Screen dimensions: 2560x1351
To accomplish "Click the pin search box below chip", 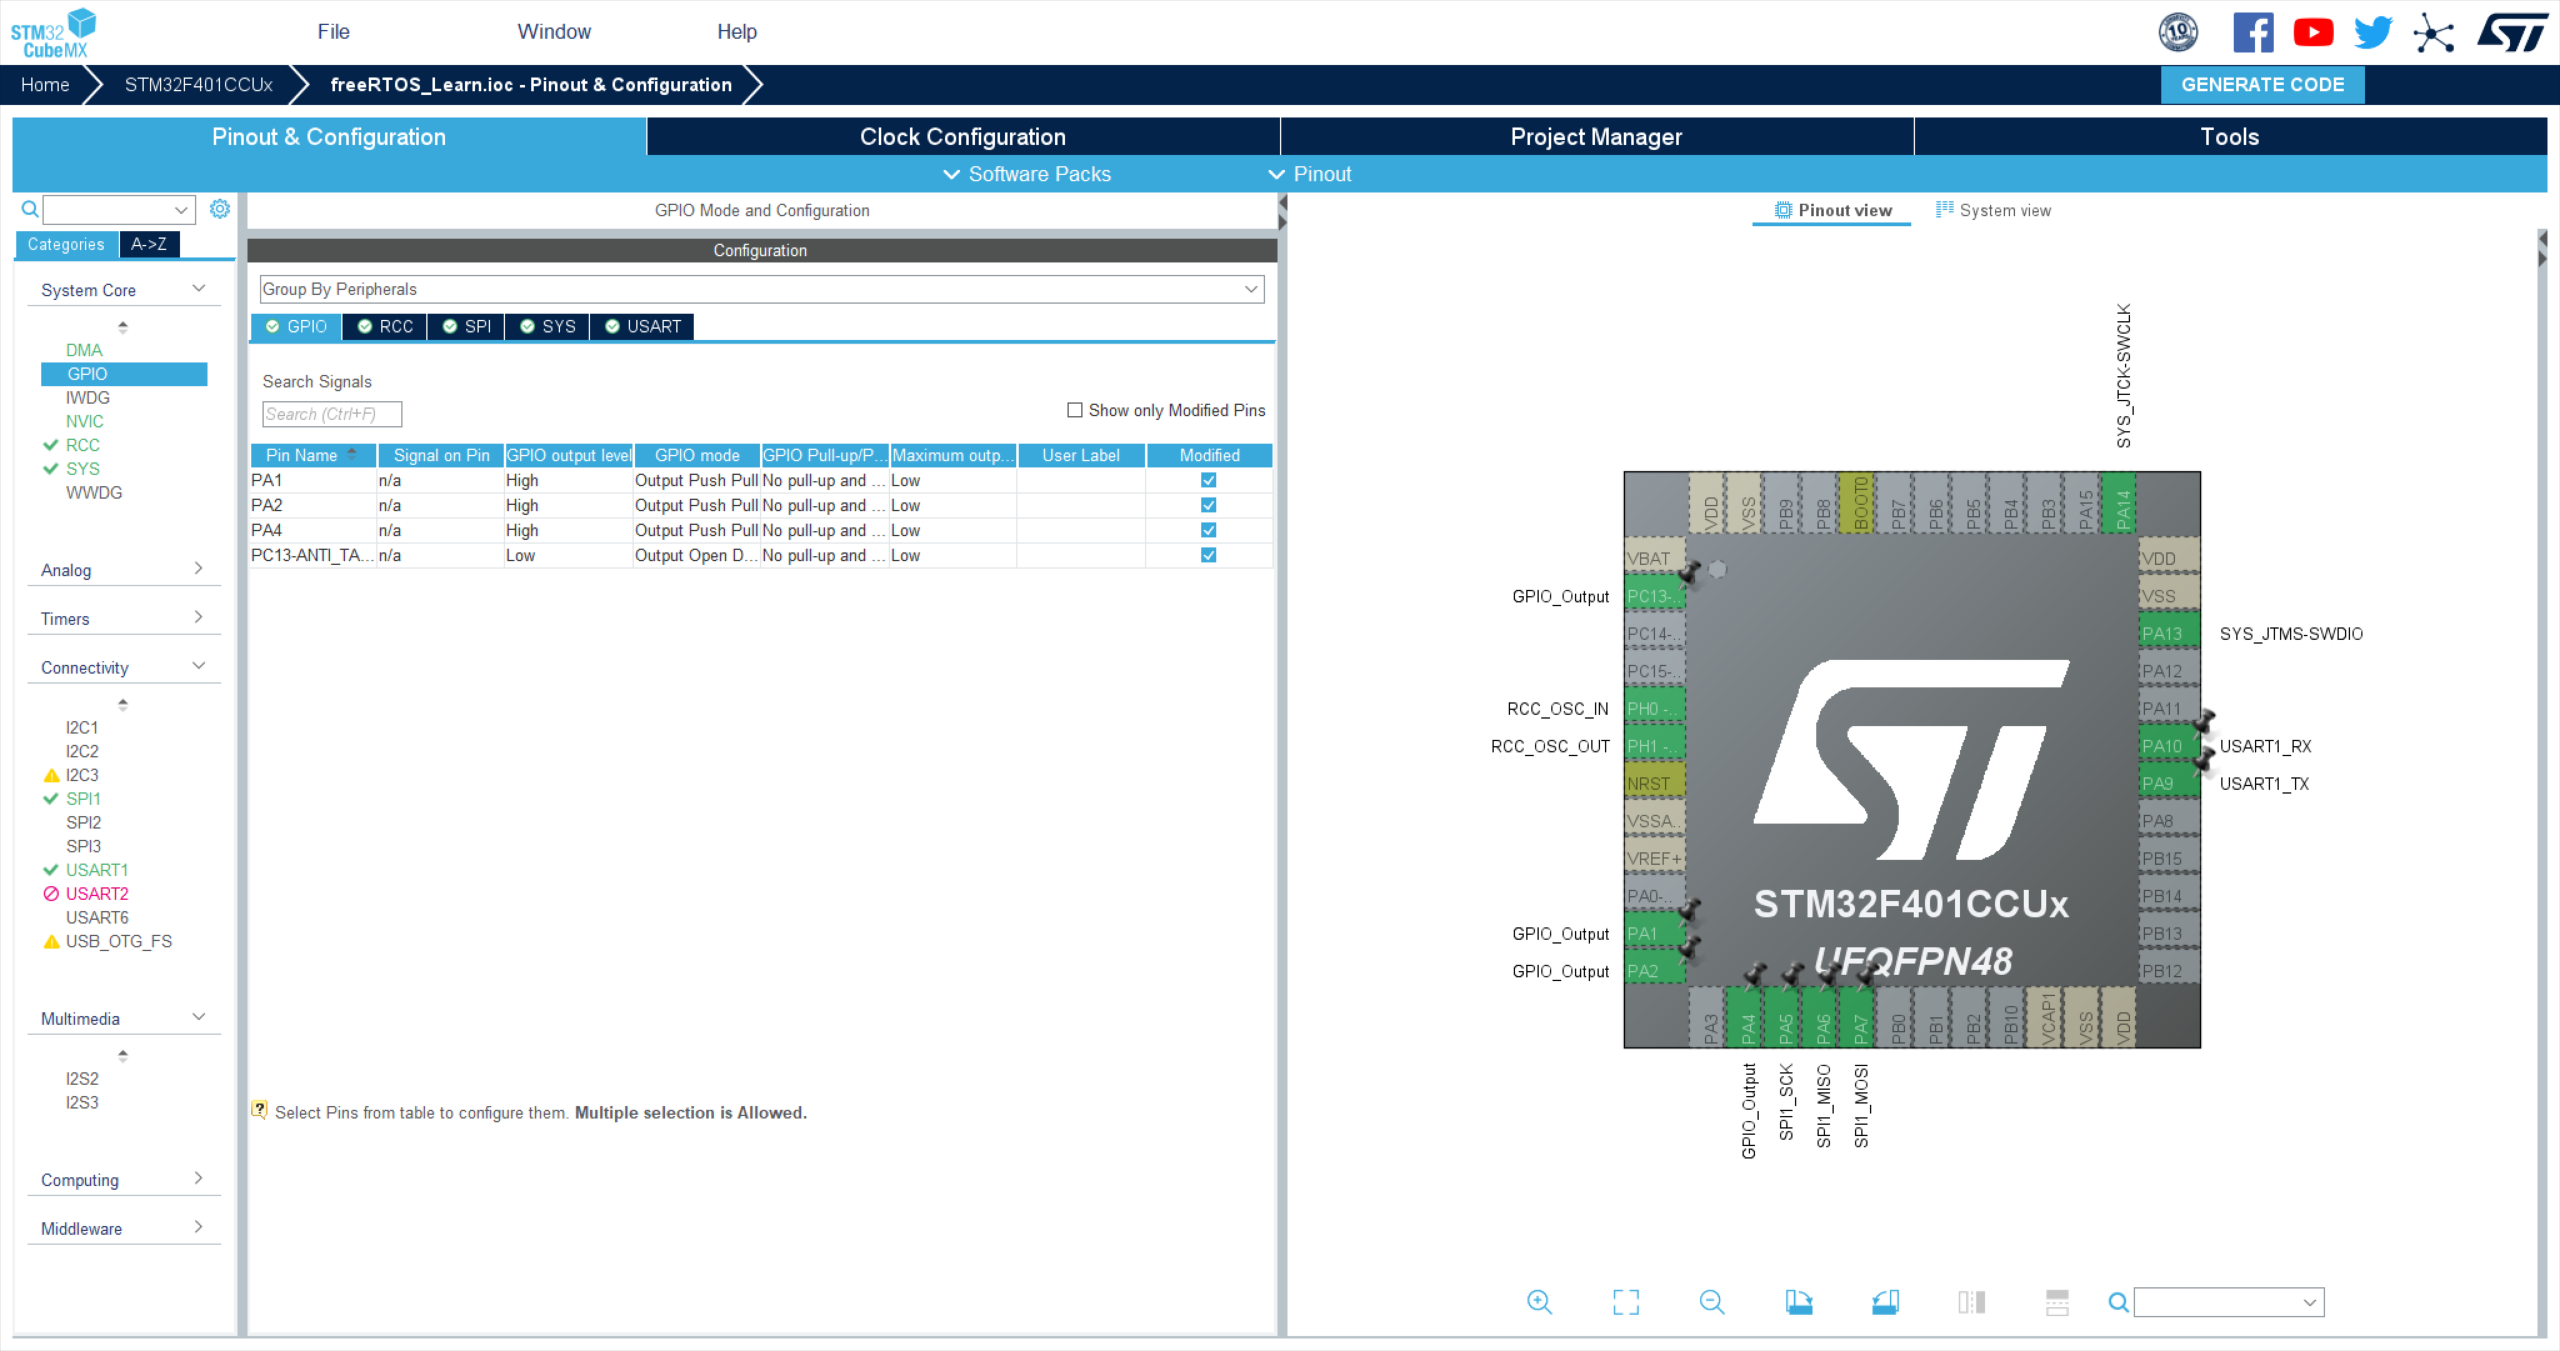I will pos(2228,1302).
